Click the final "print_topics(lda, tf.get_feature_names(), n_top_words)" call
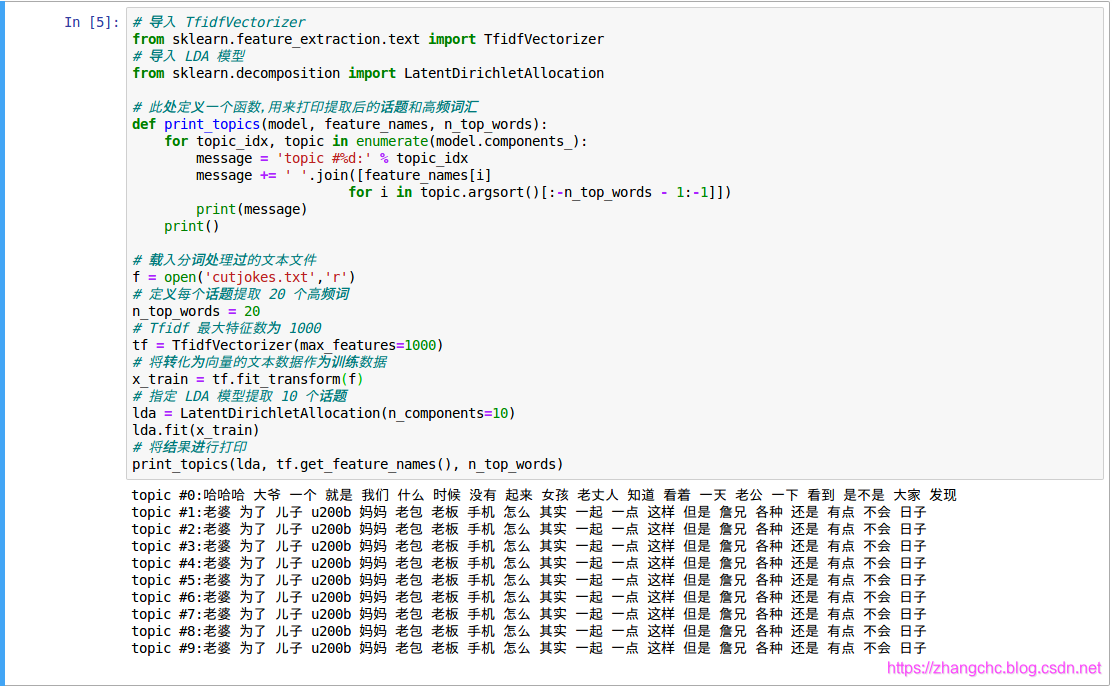This screenshot has height=687, width=1112. [348, 464]
